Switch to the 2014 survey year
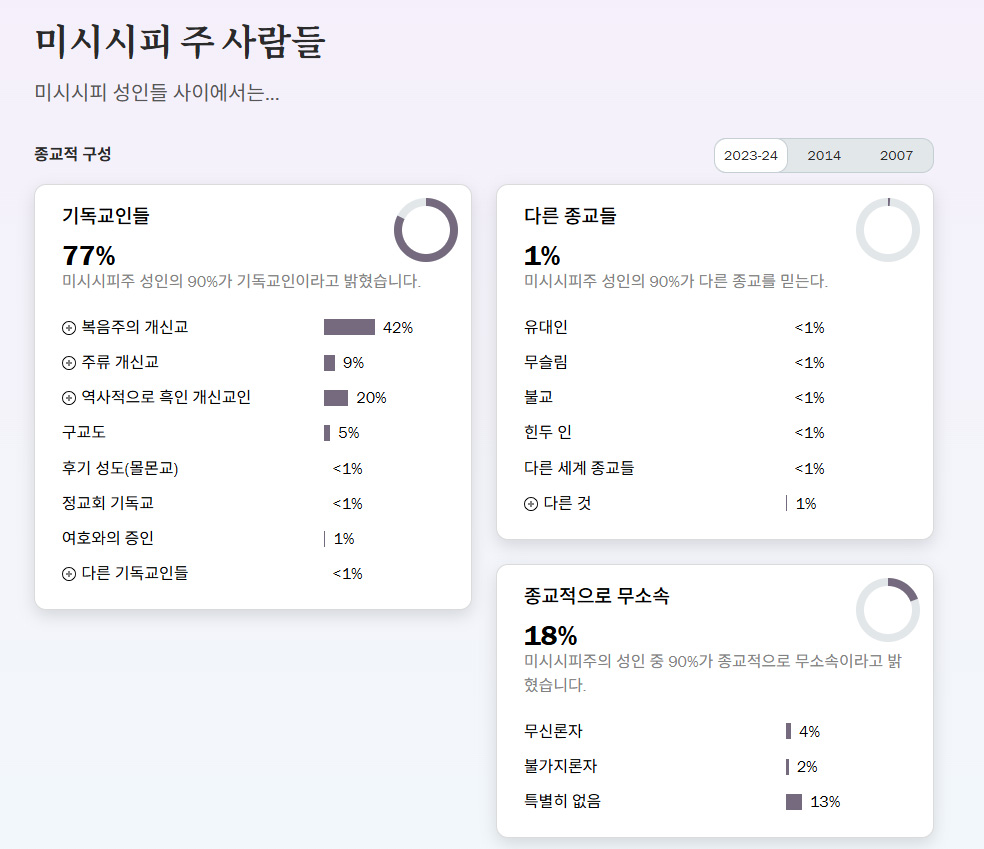The height and width of the screenshot is (849, 984). click(x=824, y=156)
